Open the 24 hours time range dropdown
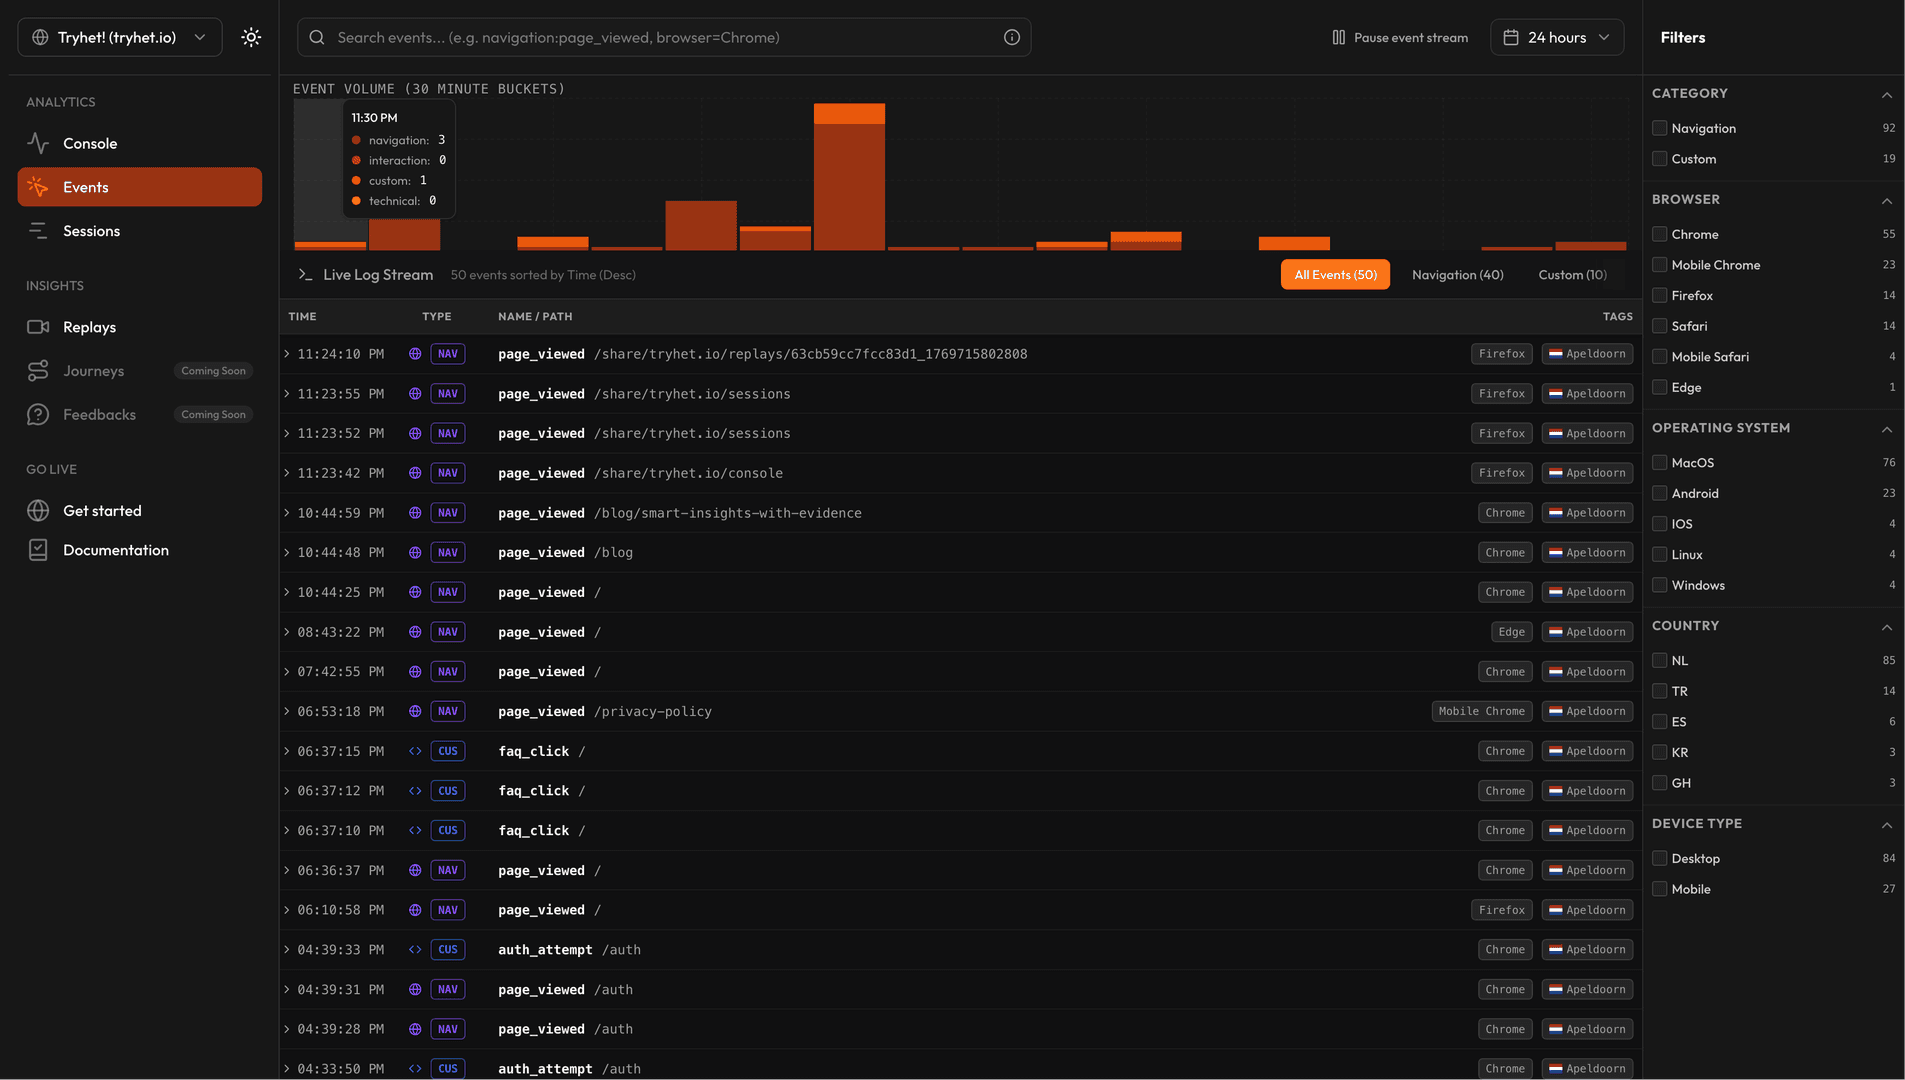 pos(1556,37)
